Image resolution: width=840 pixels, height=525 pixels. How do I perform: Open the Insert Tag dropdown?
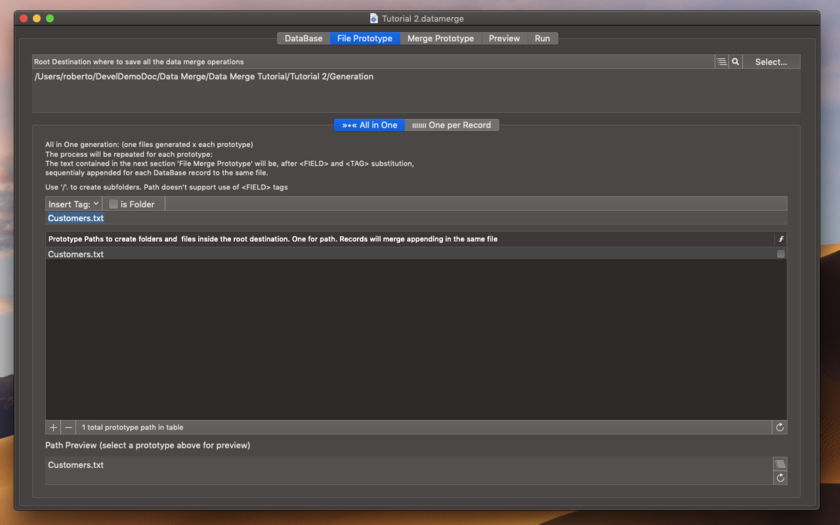[74, 204]
